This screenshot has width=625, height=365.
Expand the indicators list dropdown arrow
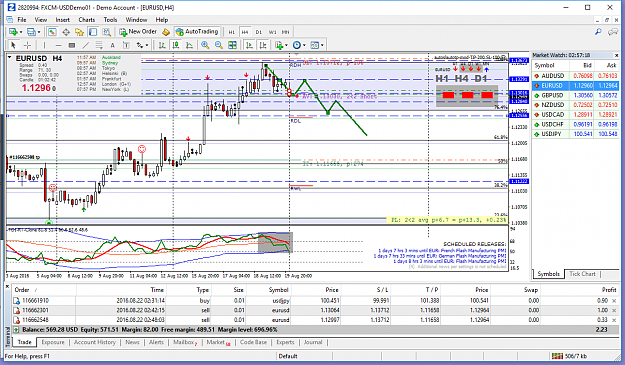click(286, 45)
